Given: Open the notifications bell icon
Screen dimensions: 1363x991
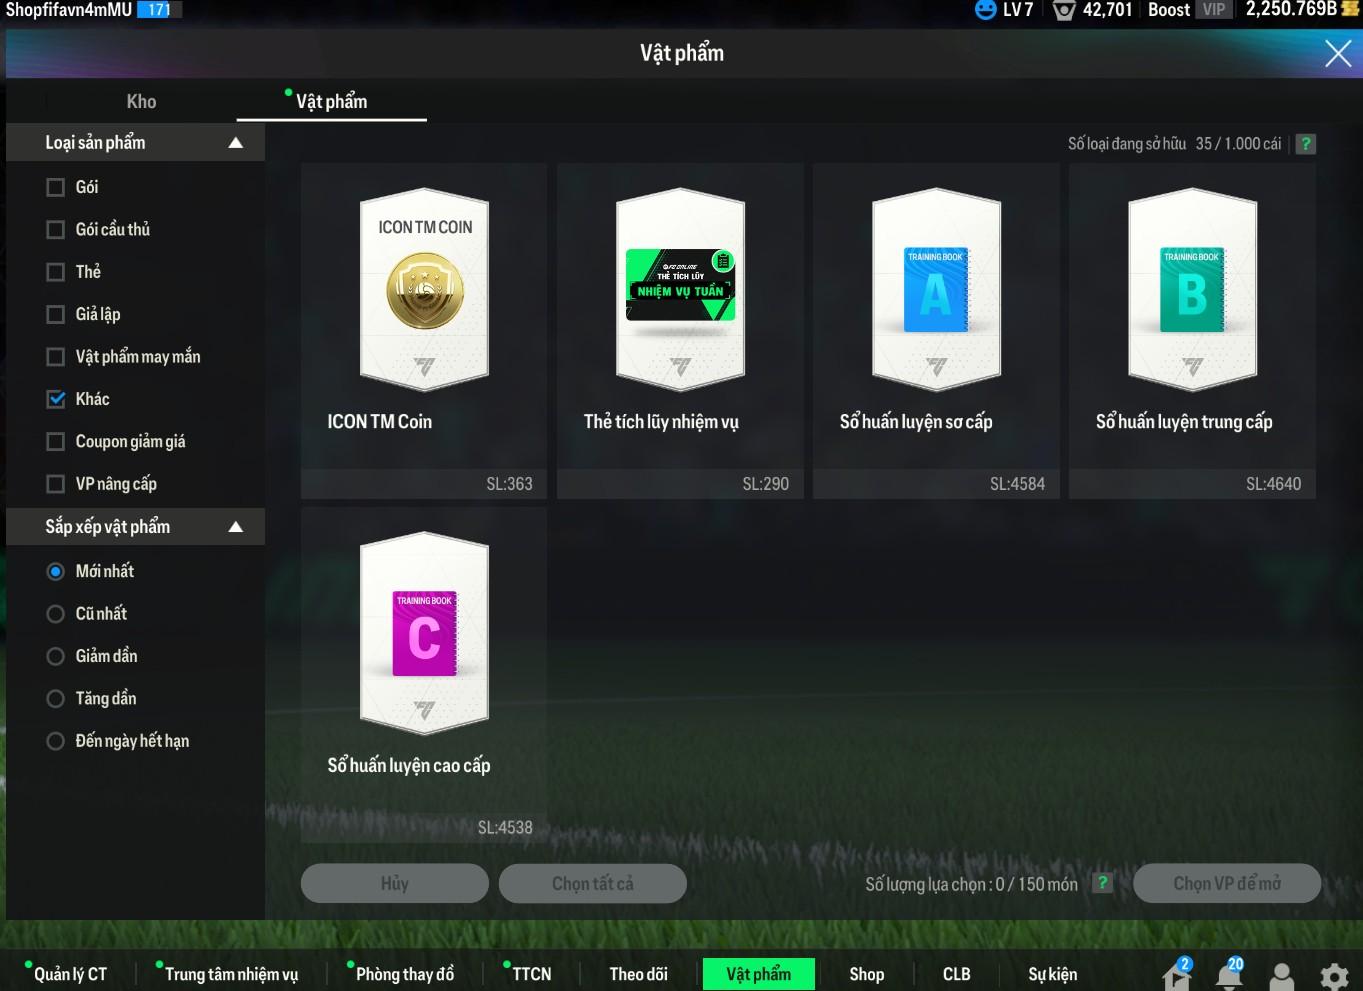Looking at the screenshot, I should (x=1229, y=975).
